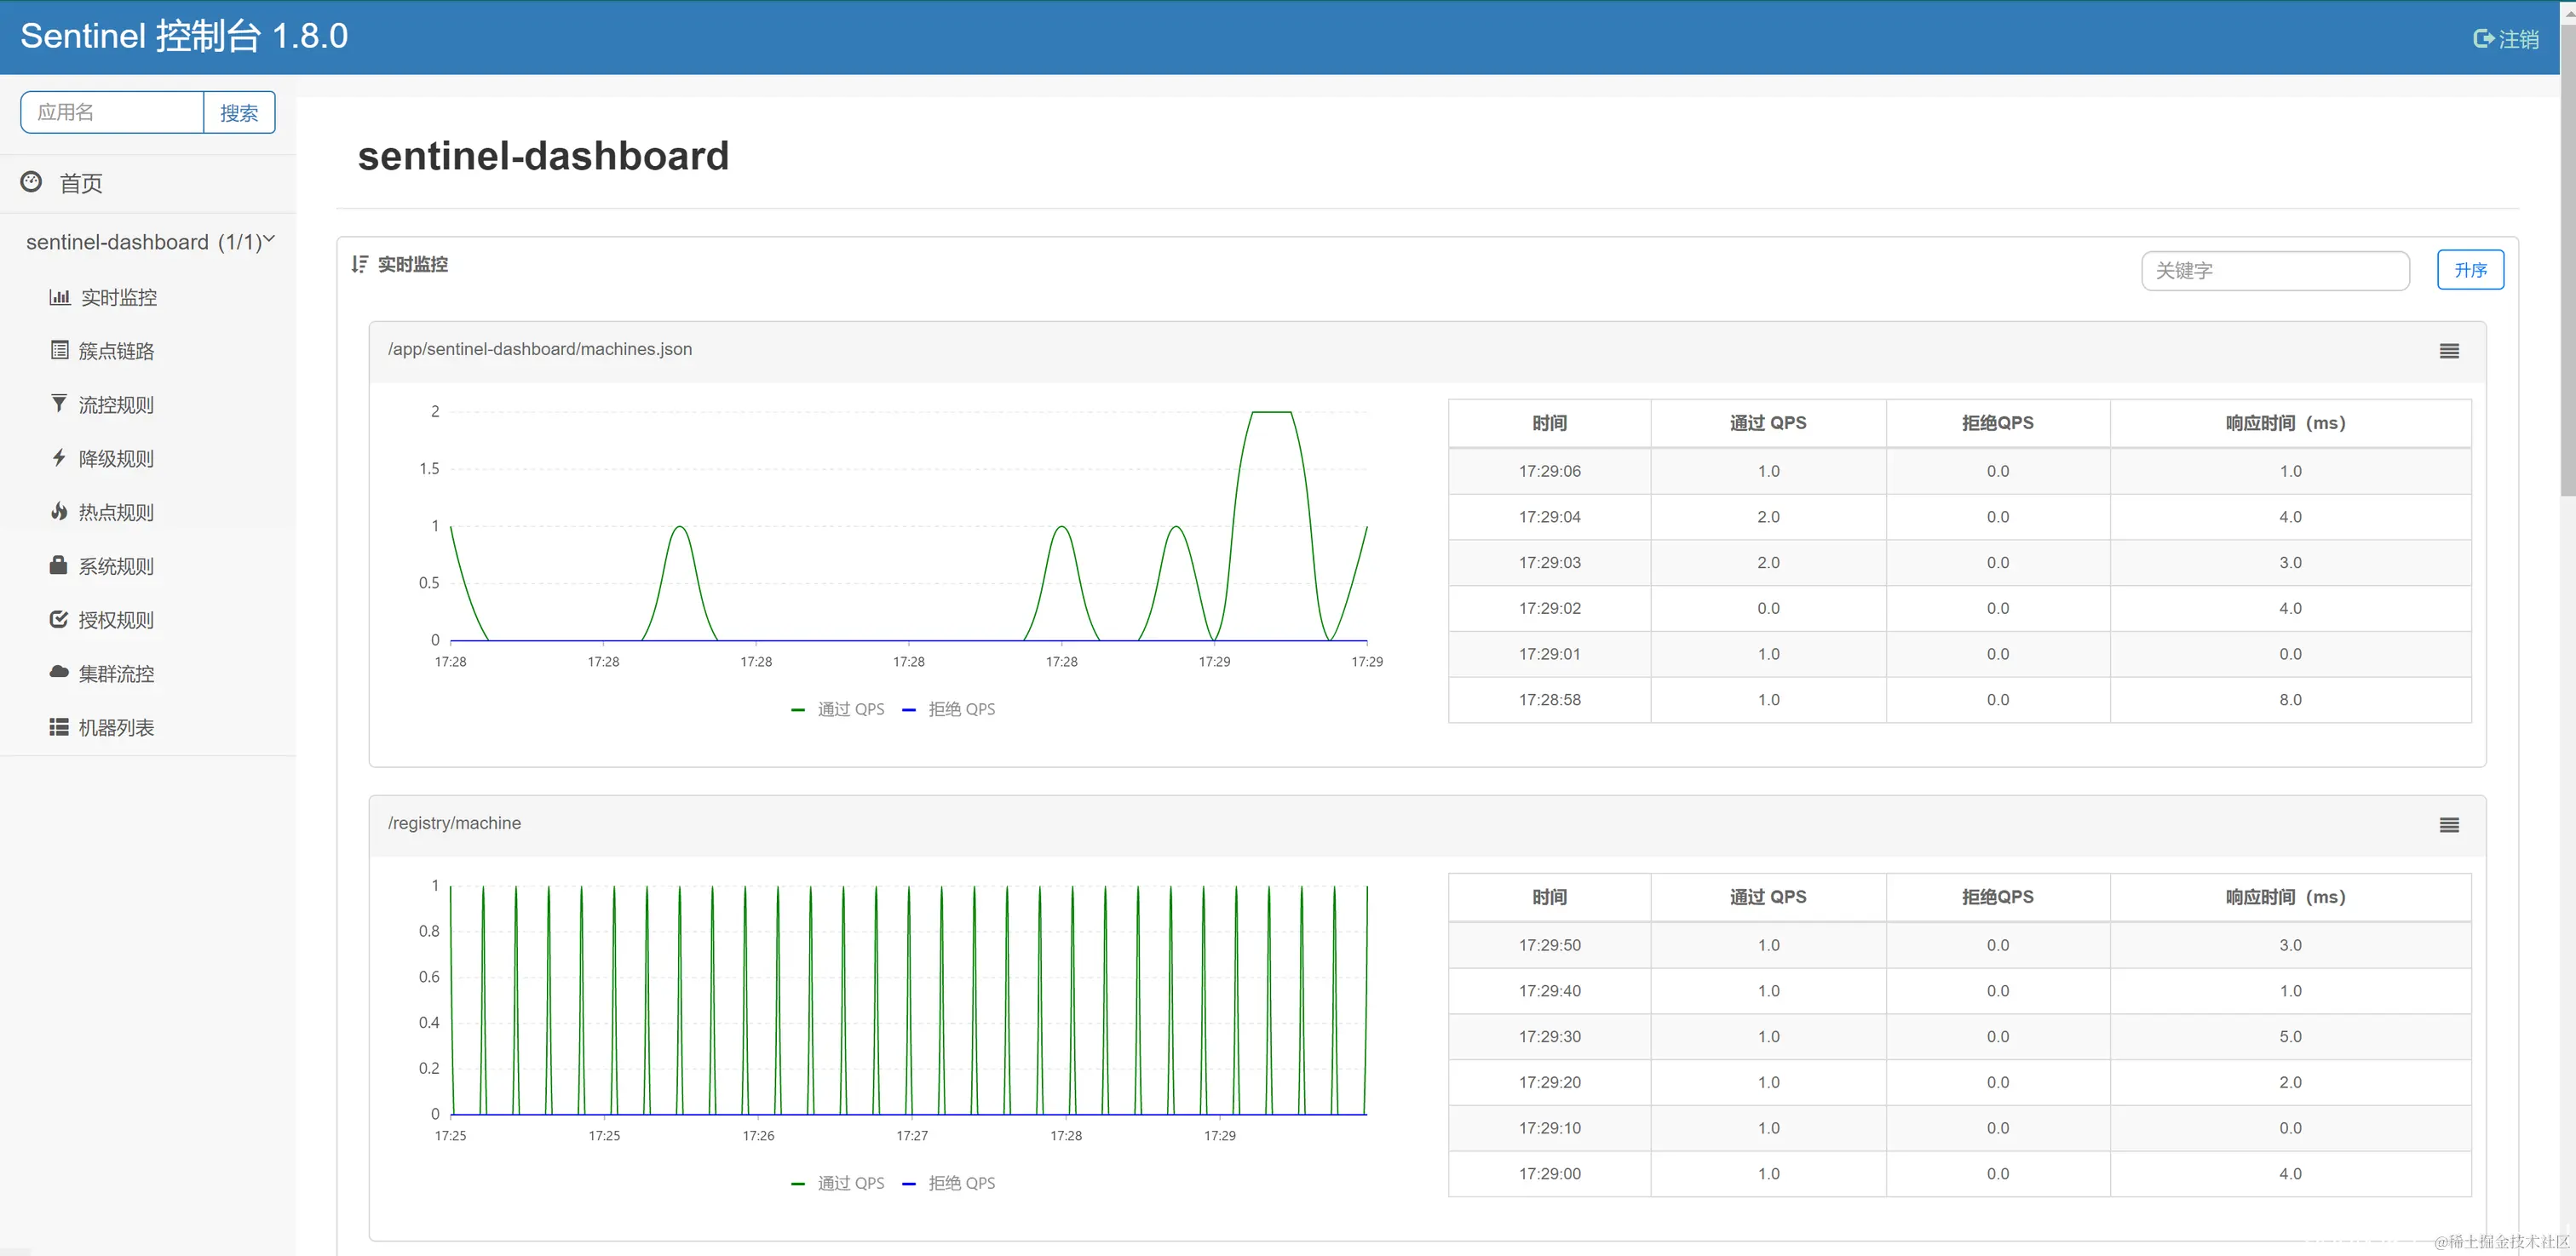This screenshot has width=2576, height=1256.
Task: Click the 首页 dashboard gauge icon
Action: tap(31, 182)
